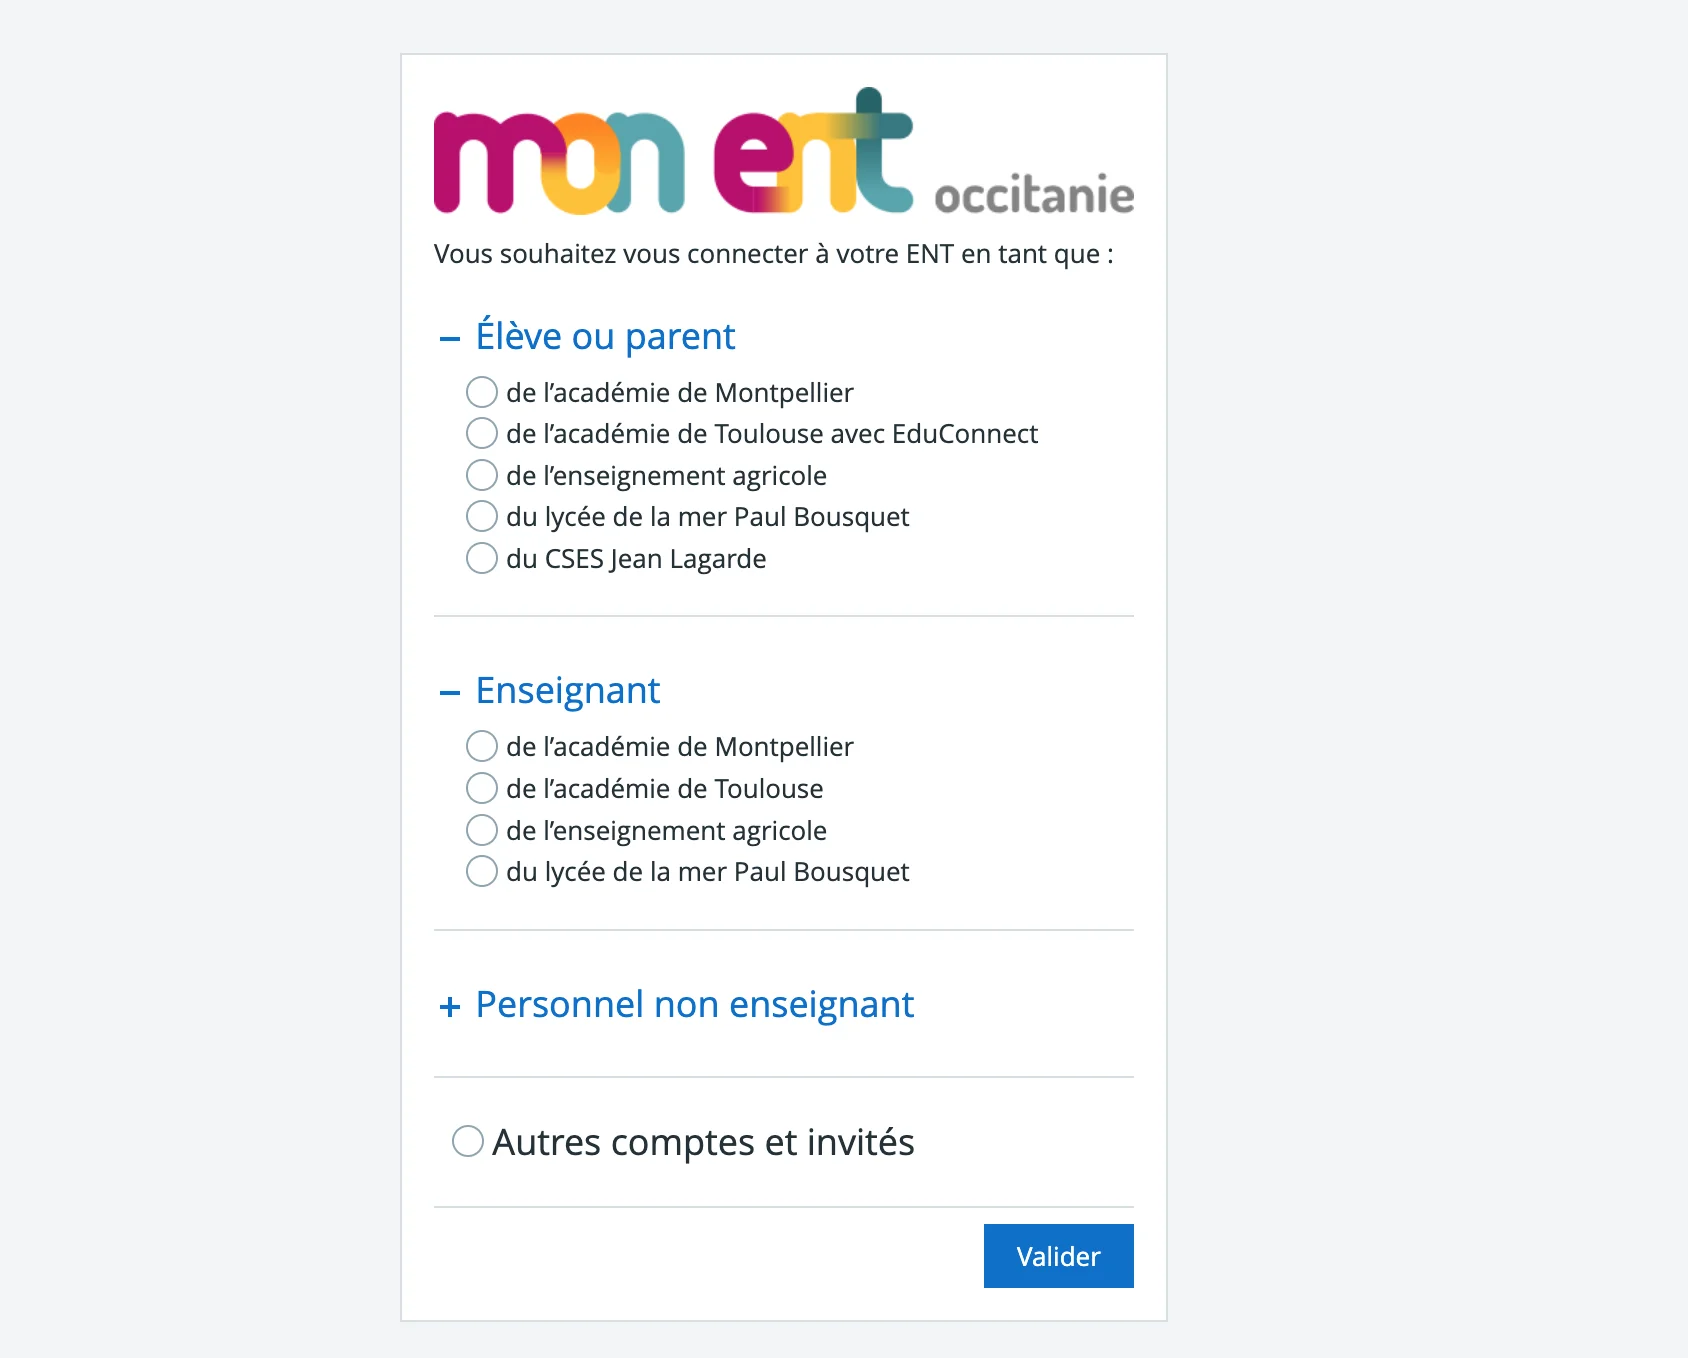Select student académie de Montpellier option
This screenshot has height=1358, width=1688.
[482, 392]
